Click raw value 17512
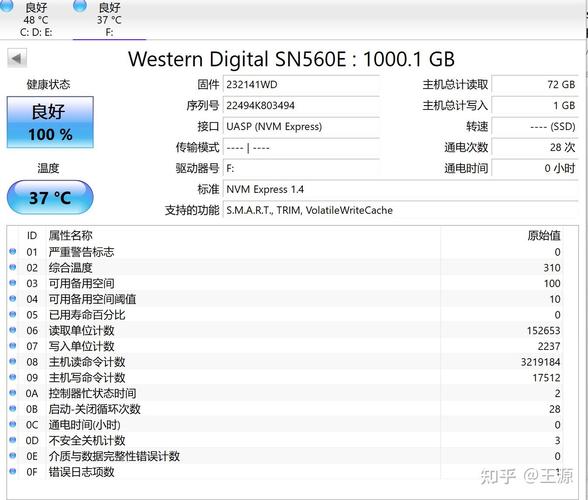 546,378
